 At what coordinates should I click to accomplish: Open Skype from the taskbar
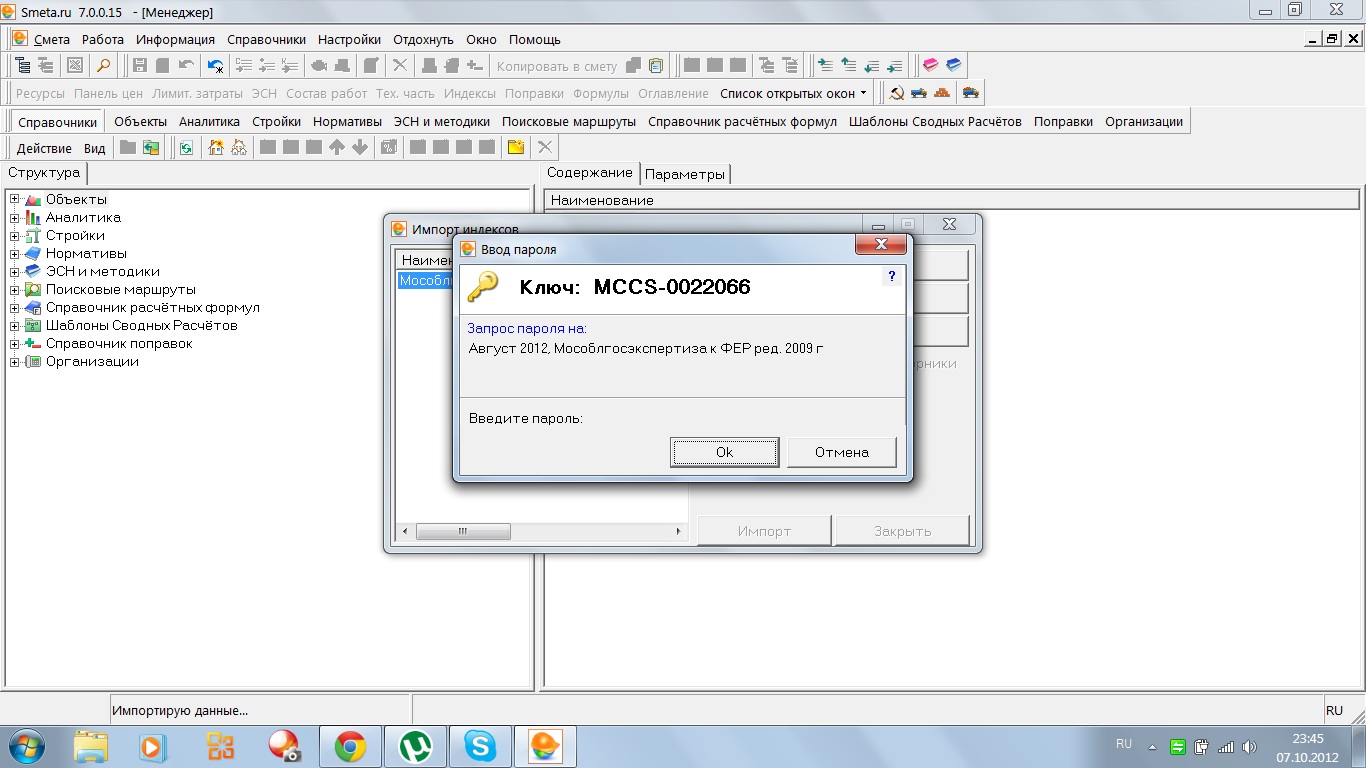click(x=480, y=746)
